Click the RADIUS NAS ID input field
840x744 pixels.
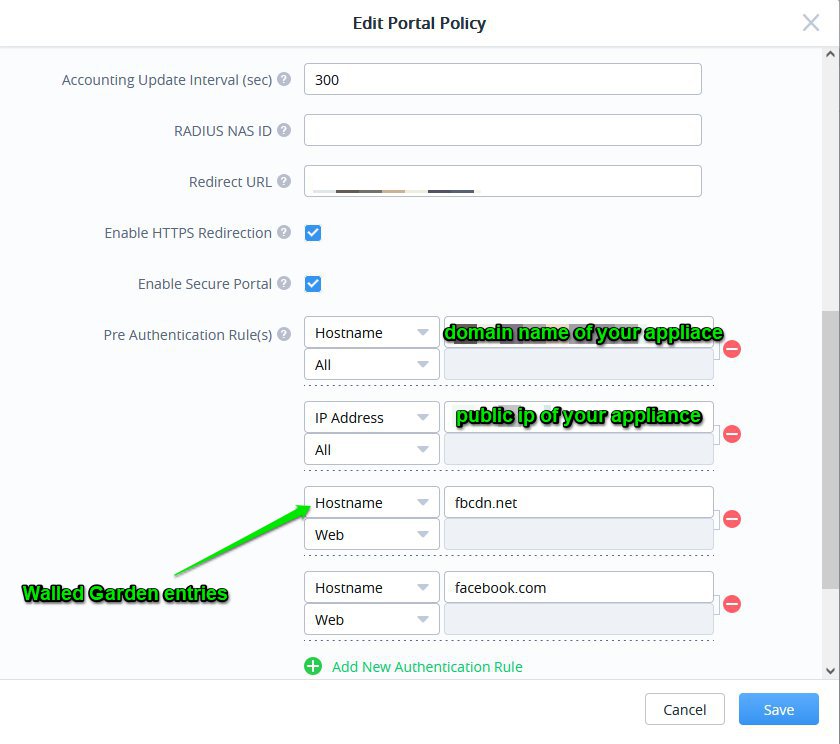point(502,130)
